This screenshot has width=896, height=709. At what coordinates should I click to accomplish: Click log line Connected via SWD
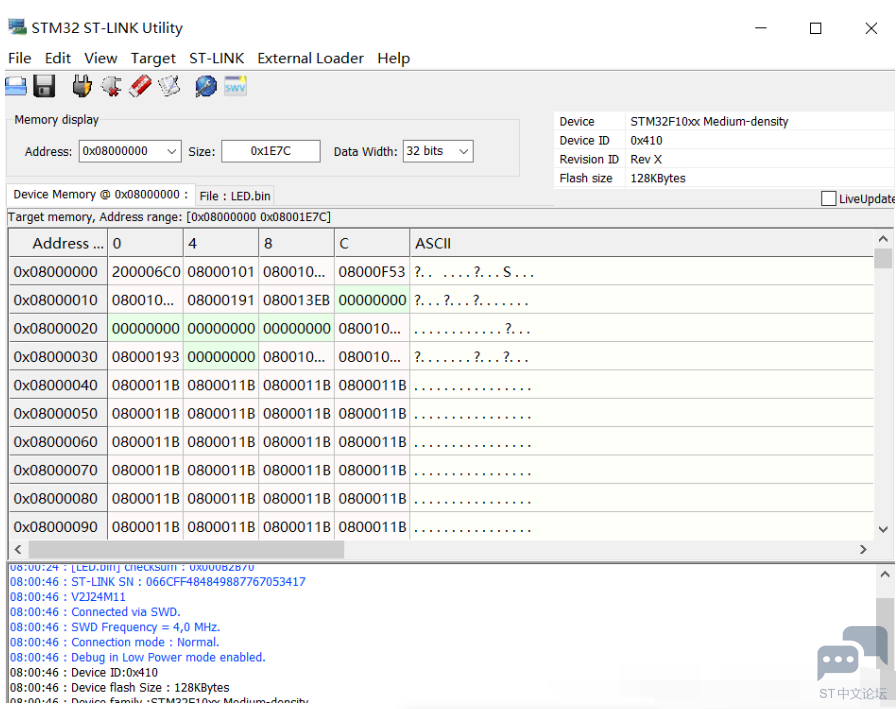point(95,612)
